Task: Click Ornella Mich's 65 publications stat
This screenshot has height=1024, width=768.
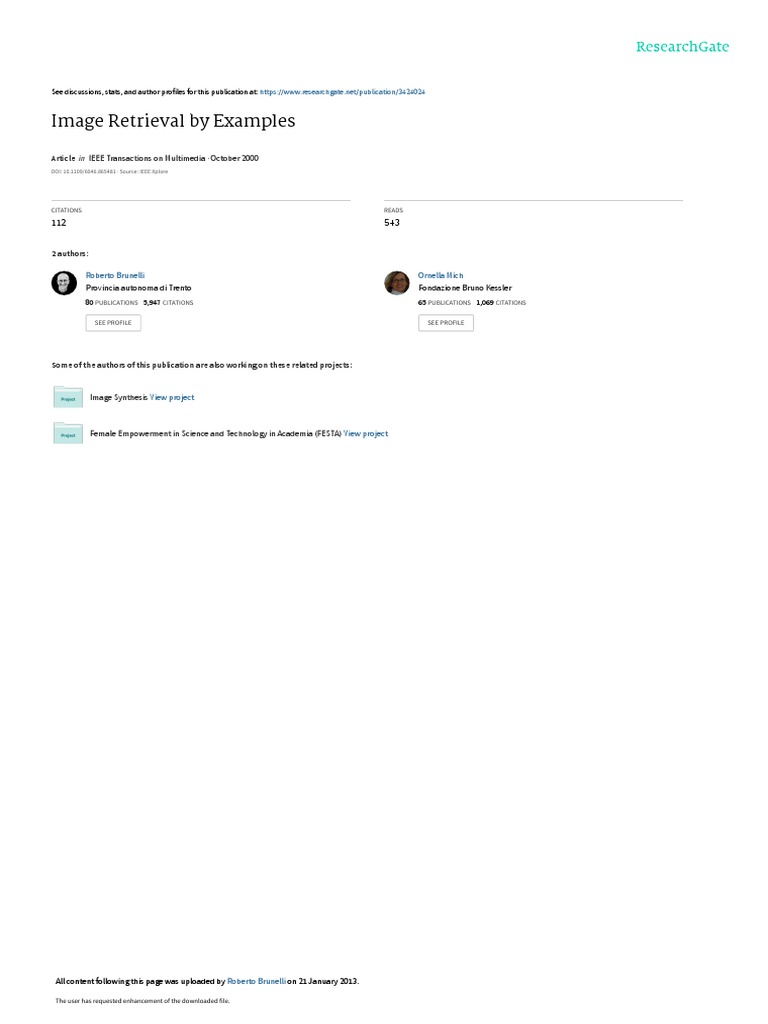Action: point(444,303)
